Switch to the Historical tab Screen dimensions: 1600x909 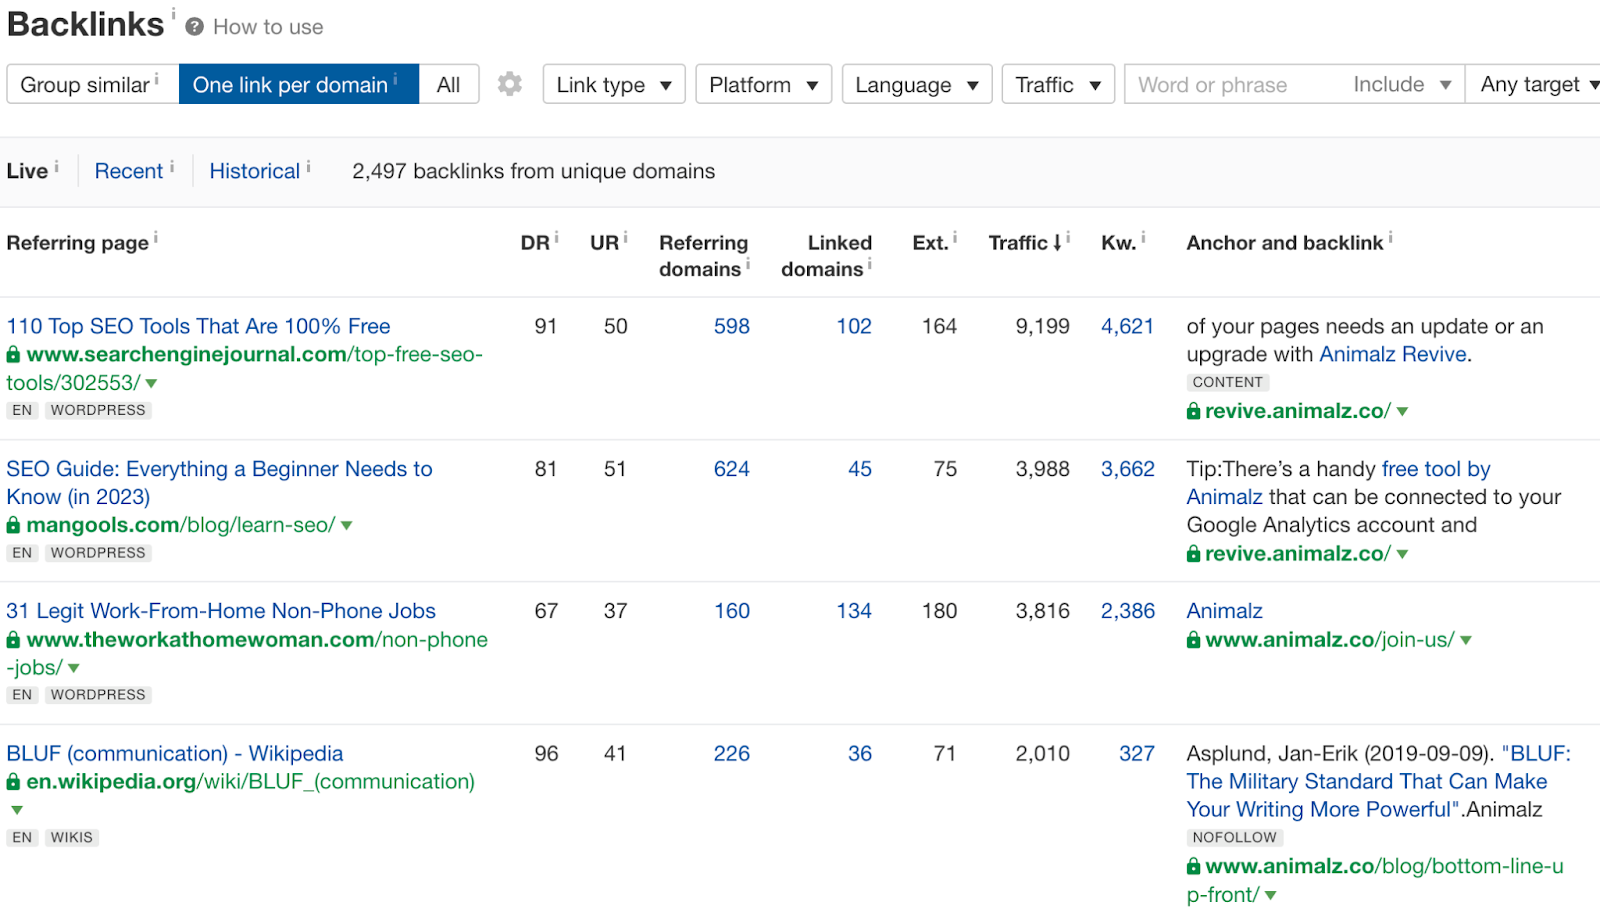point(254,171)
